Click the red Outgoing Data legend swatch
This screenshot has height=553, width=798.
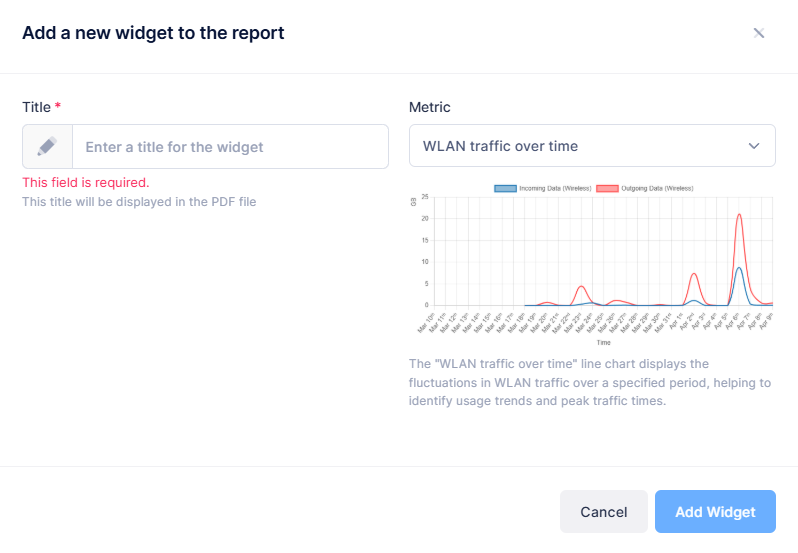[x=607, y=188]
